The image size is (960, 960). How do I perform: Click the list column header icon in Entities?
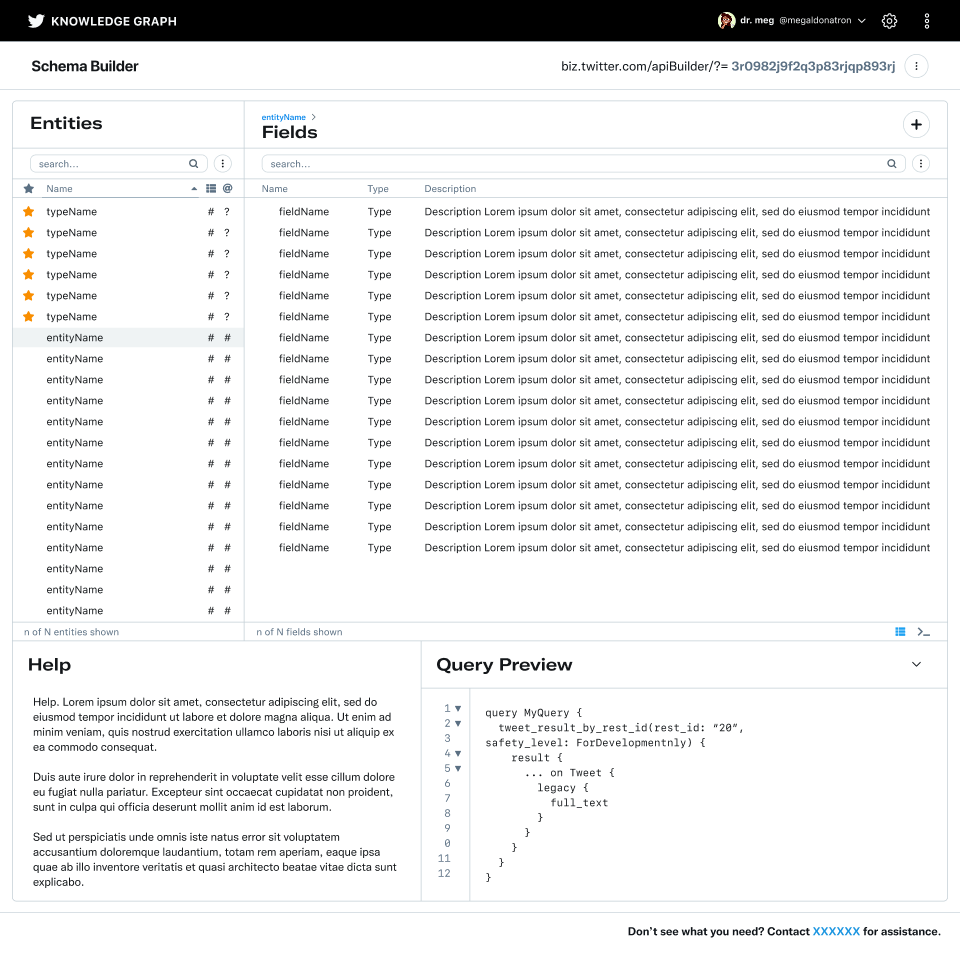211,188
